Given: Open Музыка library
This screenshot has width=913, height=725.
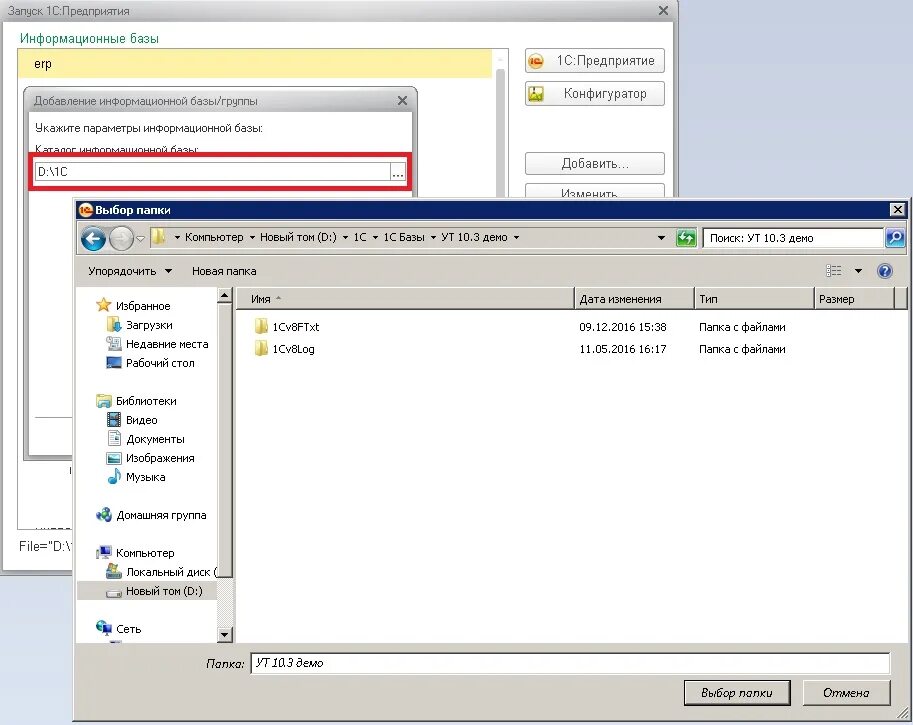Looking at the screenshot, I should (x=136, y=477).
